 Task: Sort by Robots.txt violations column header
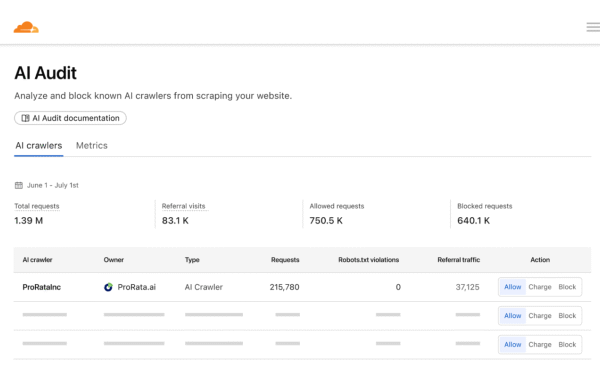(x=368, y=260)
